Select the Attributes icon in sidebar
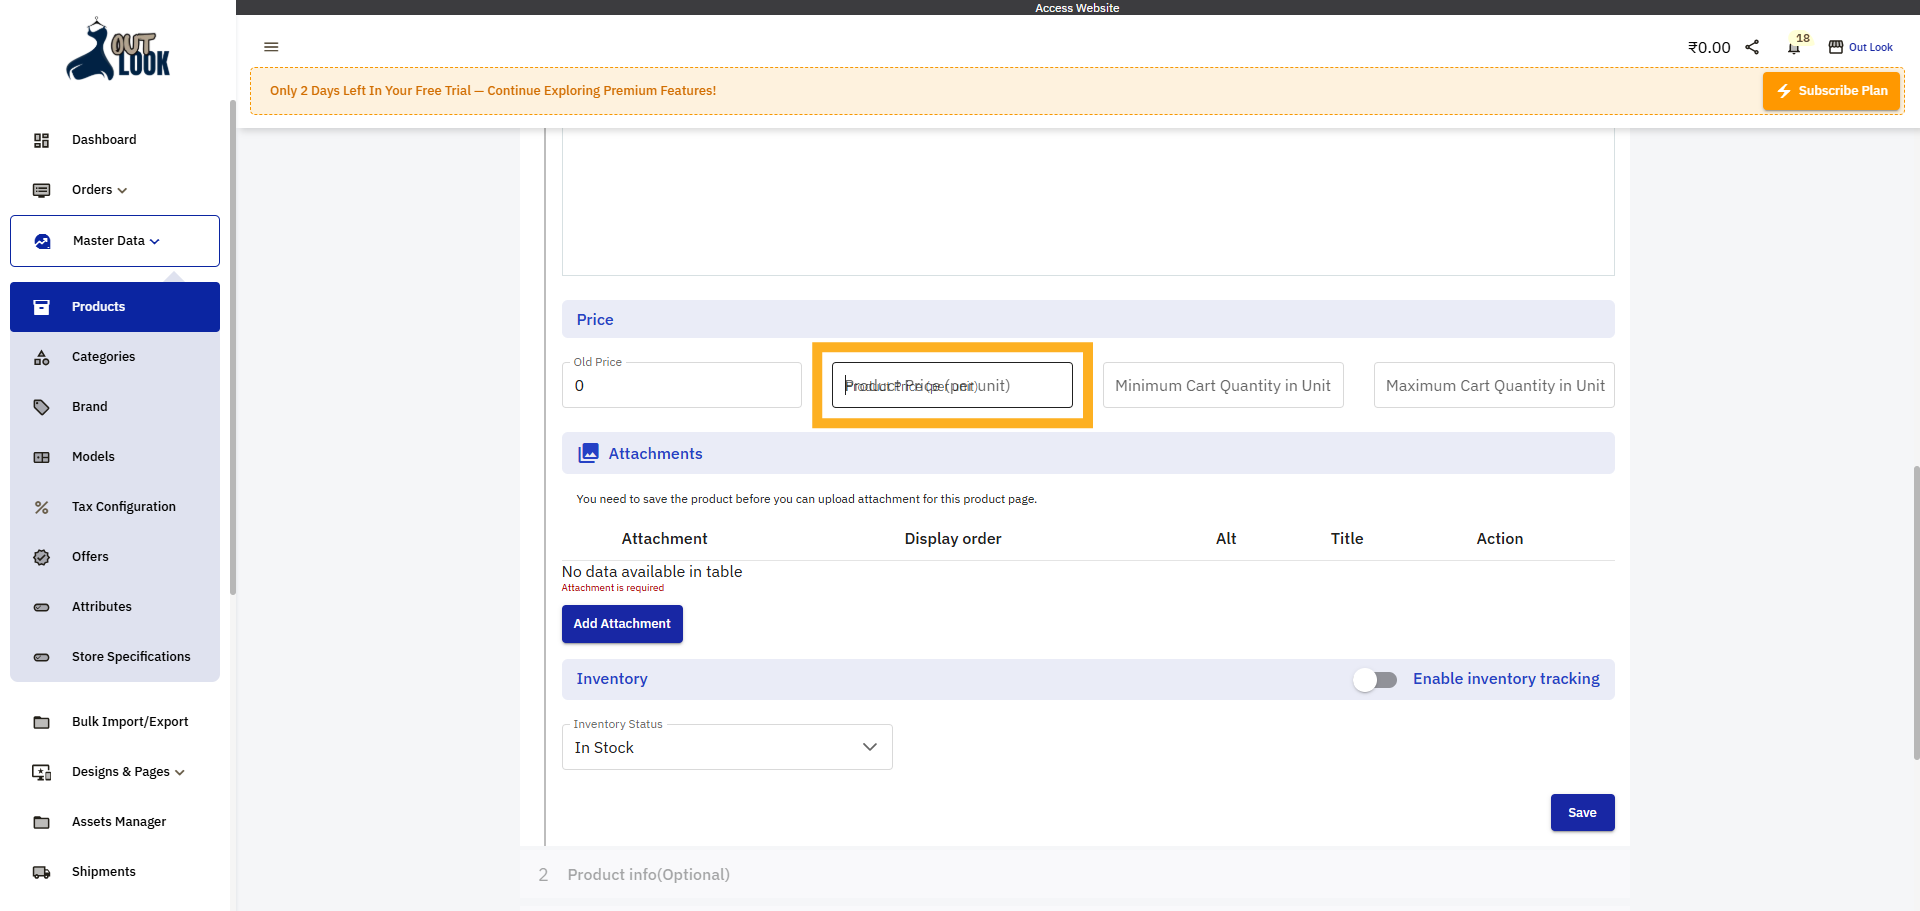Viewport: 1920px width, 911px height. pos(41,607)
